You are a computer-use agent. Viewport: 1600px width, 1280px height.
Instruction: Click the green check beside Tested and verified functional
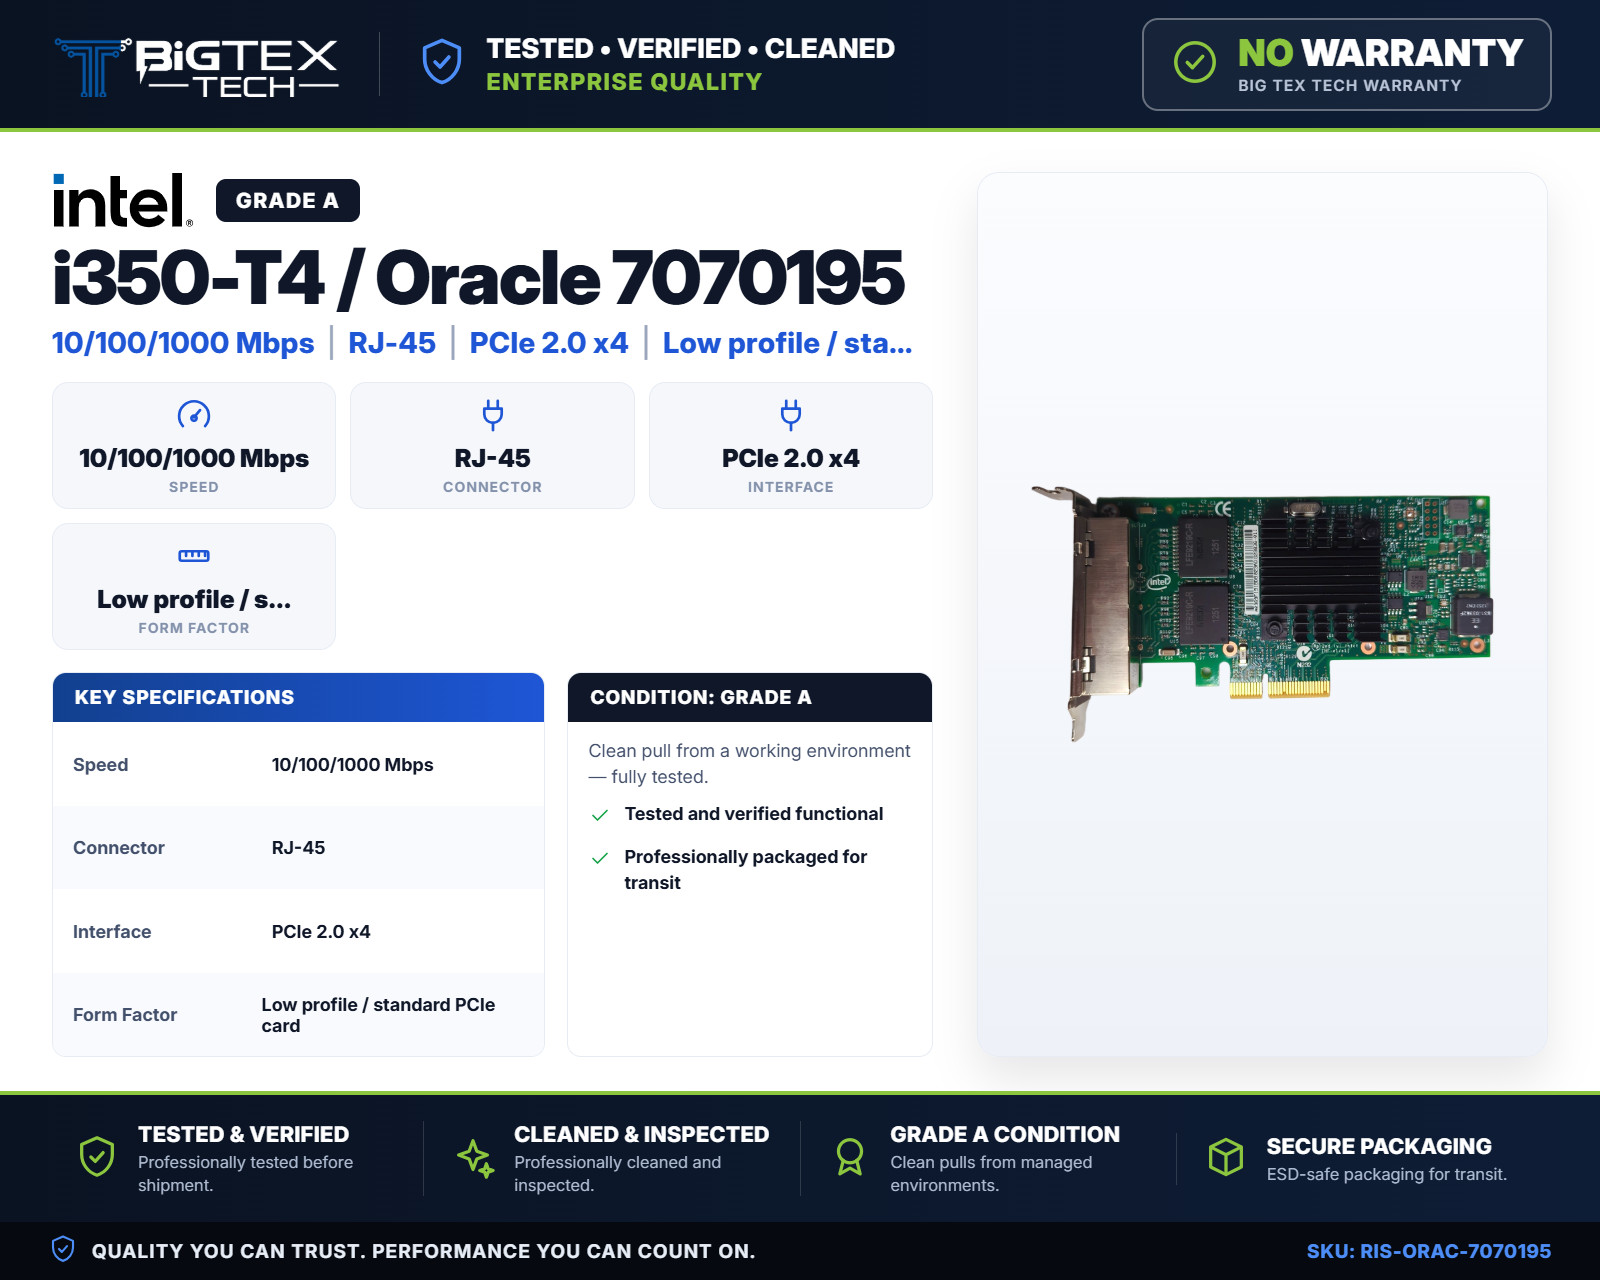click(600, 815)
